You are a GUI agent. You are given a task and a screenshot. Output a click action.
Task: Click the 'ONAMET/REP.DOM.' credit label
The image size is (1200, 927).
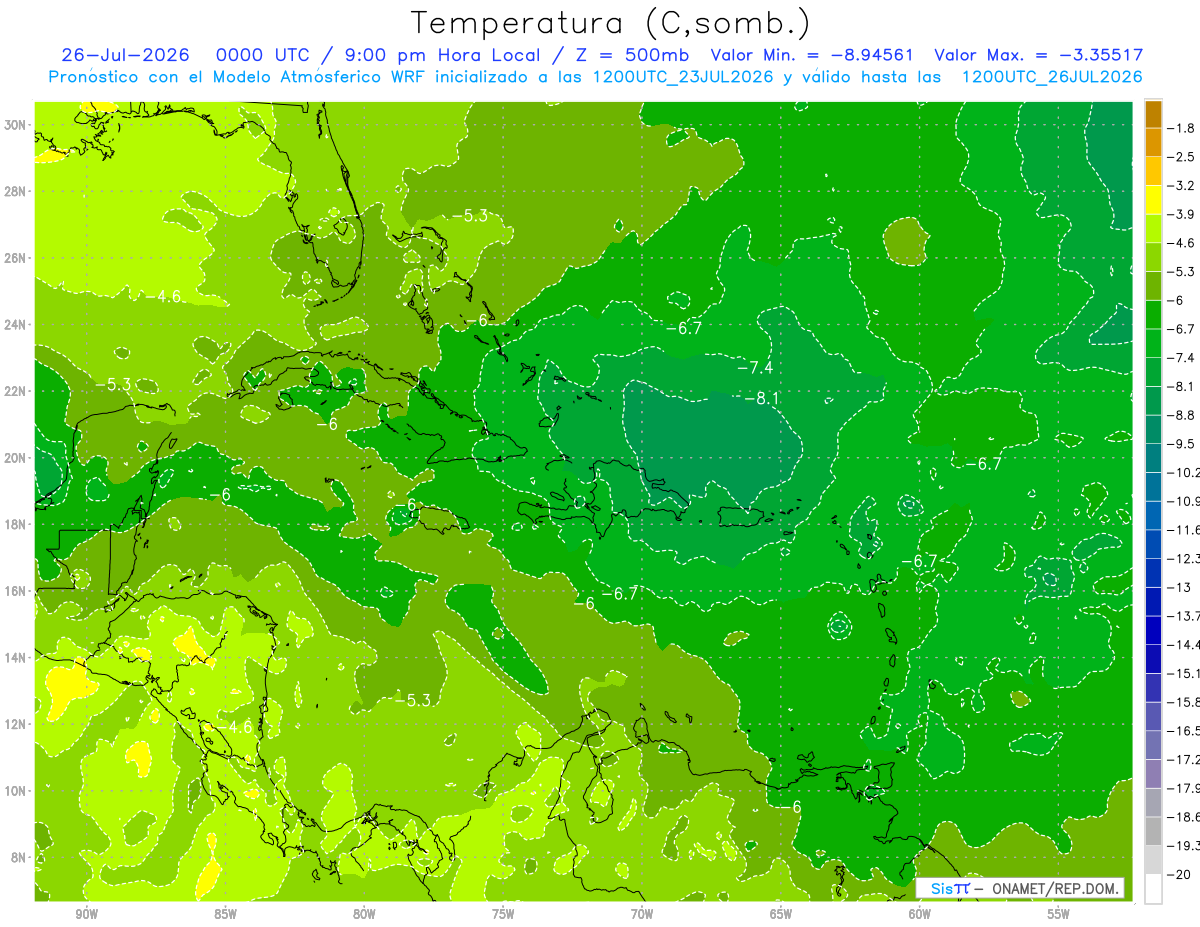[x=1054, y=888]
